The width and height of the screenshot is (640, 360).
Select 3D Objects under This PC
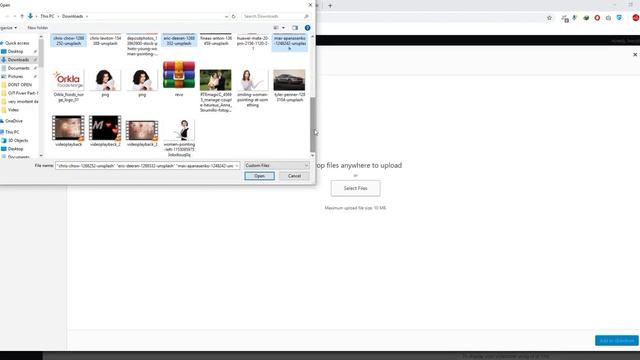(18, 140)
